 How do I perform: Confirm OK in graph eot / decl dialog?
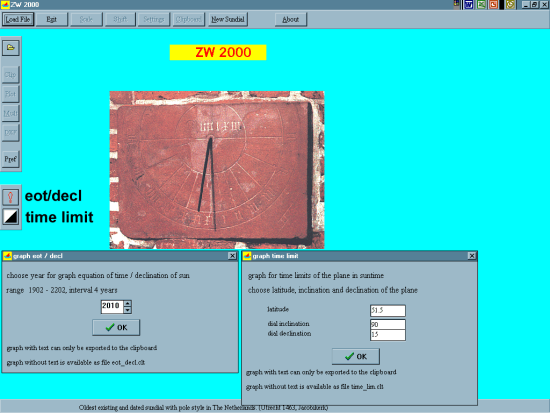click(116, 327)
